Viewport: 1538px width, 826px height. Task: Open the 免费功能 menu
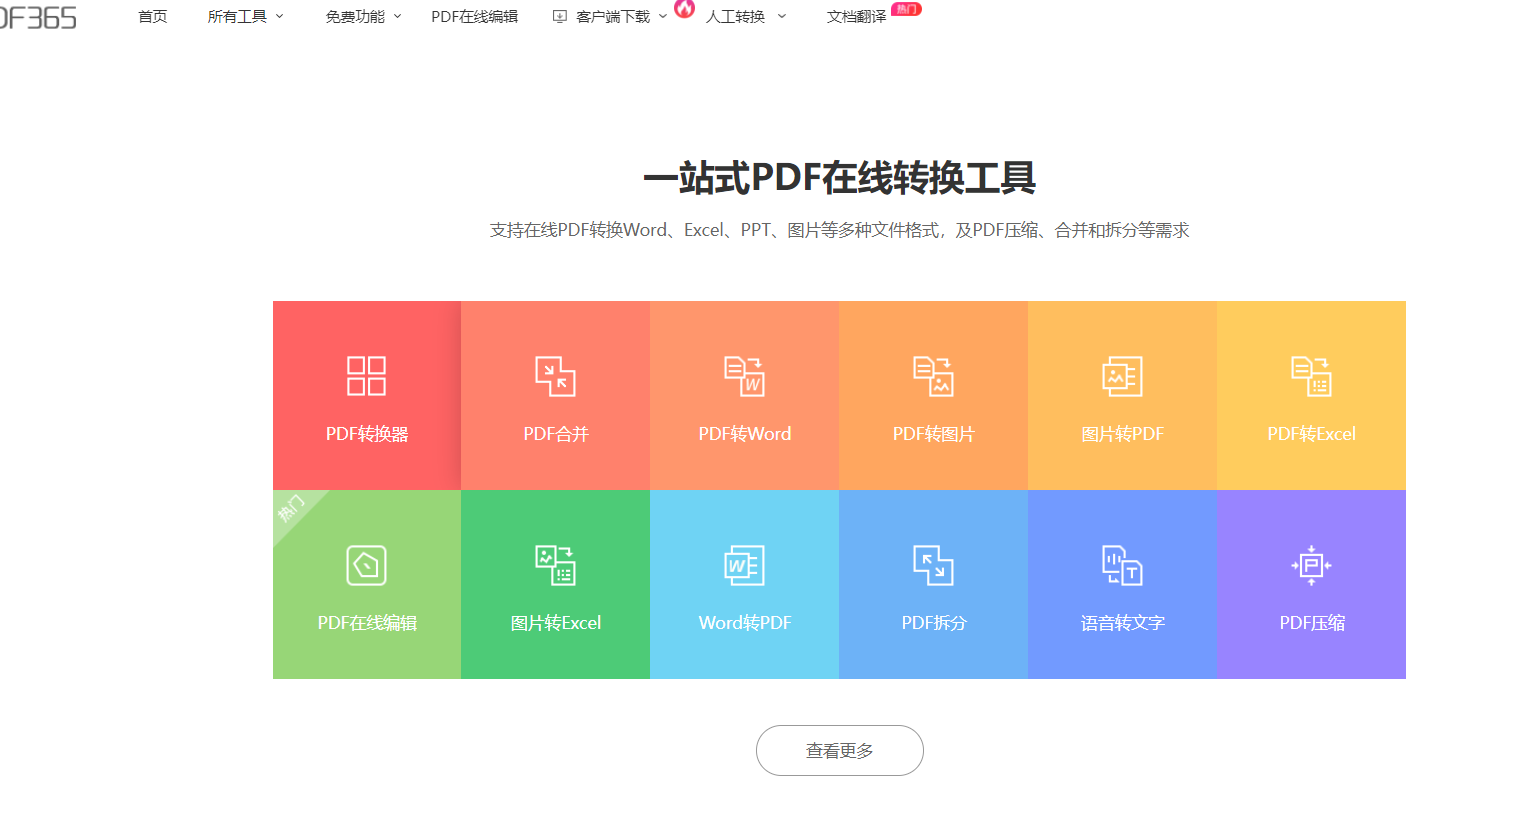(x=355, y=17)
